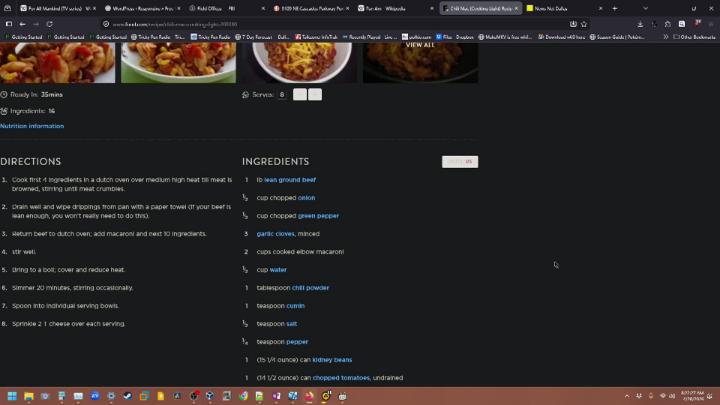Click VIEW ALL on the last photo
The height and width of the screenshot is (405, 720).
click(420, 45)
